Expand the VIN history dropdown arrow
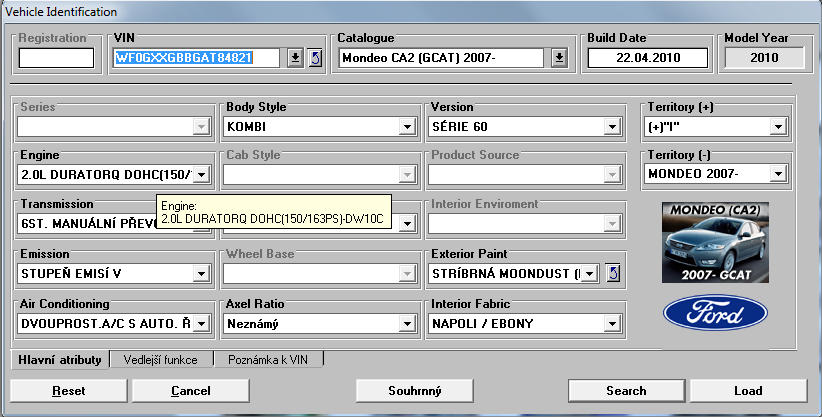Image resolution: width=822 pixels, height=417 pixels. pyautogui.click(x=295, y=58)
